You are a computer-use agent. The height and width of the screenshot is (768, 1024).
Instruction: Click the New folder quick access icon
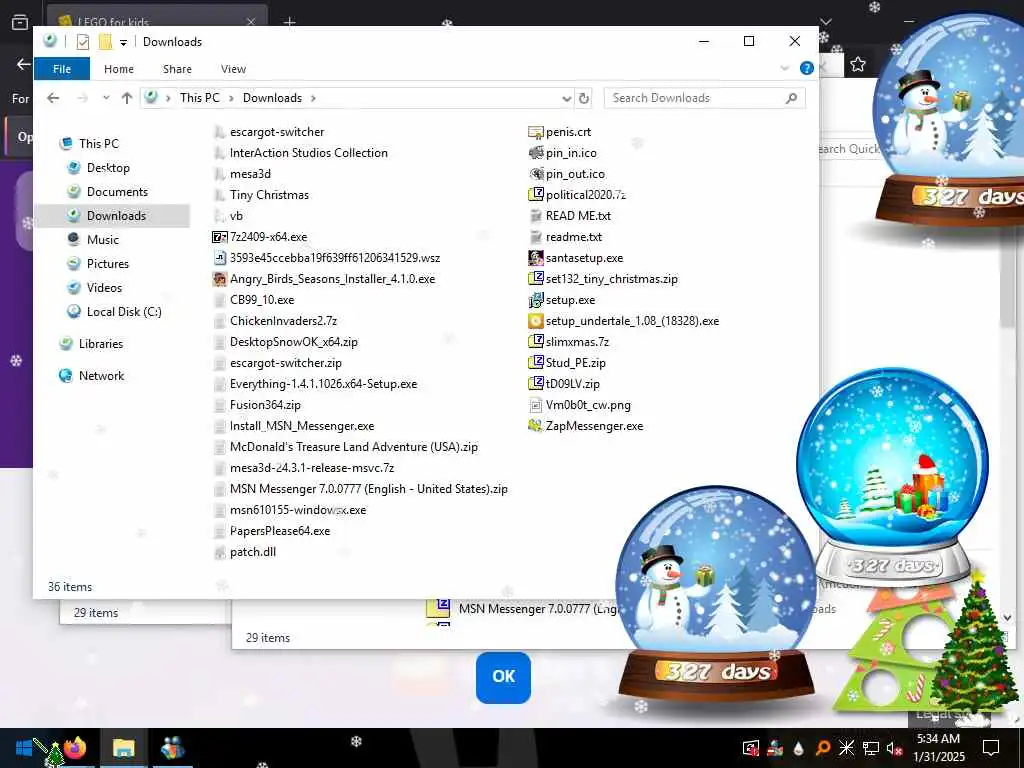point(105,42)
